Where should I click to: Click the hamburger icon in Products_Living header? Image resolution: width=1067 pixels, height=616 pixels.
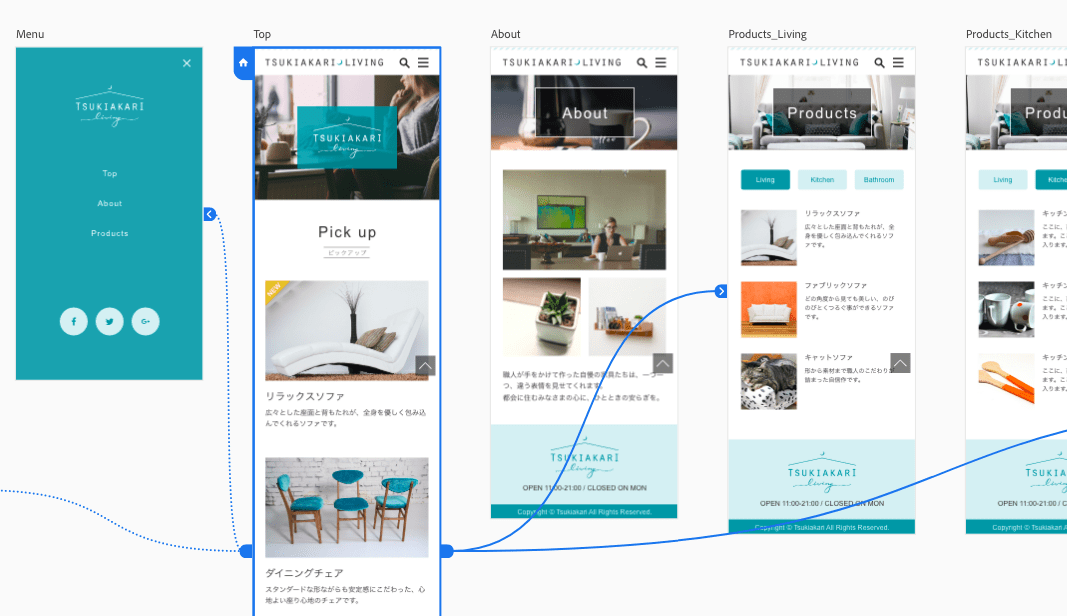click(899, 62)
